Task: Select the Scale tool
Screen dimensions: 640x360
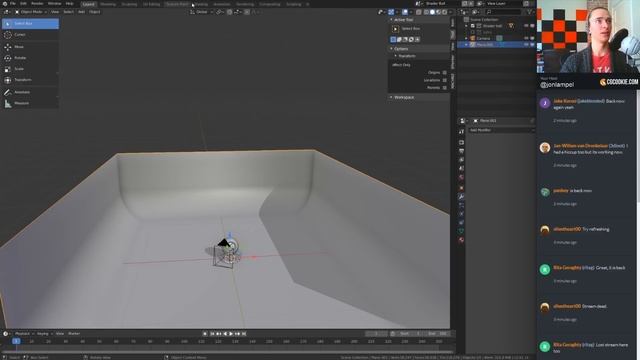Action: [30, 69]
